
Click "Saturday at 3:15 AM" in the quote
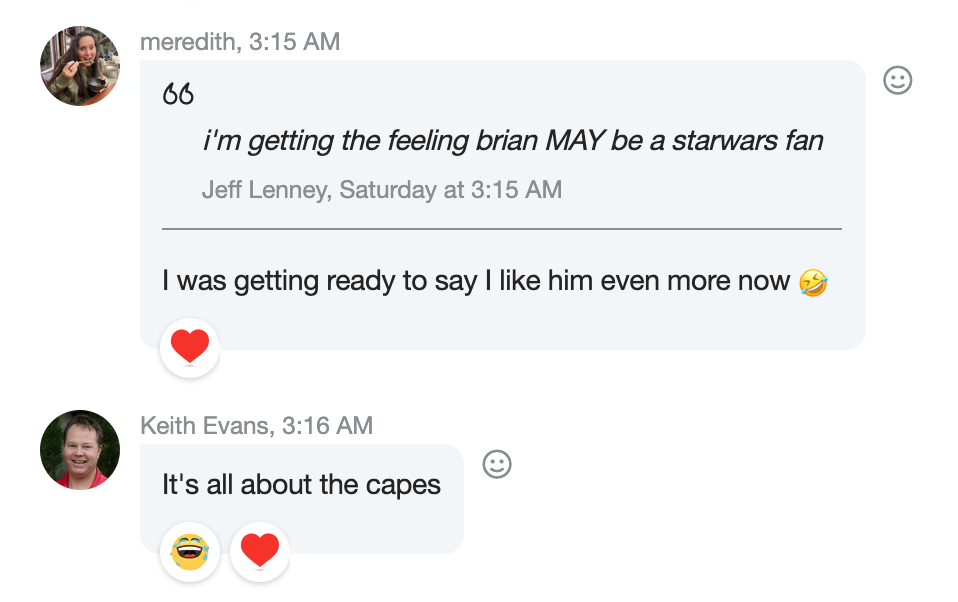(x=451, y=189)
